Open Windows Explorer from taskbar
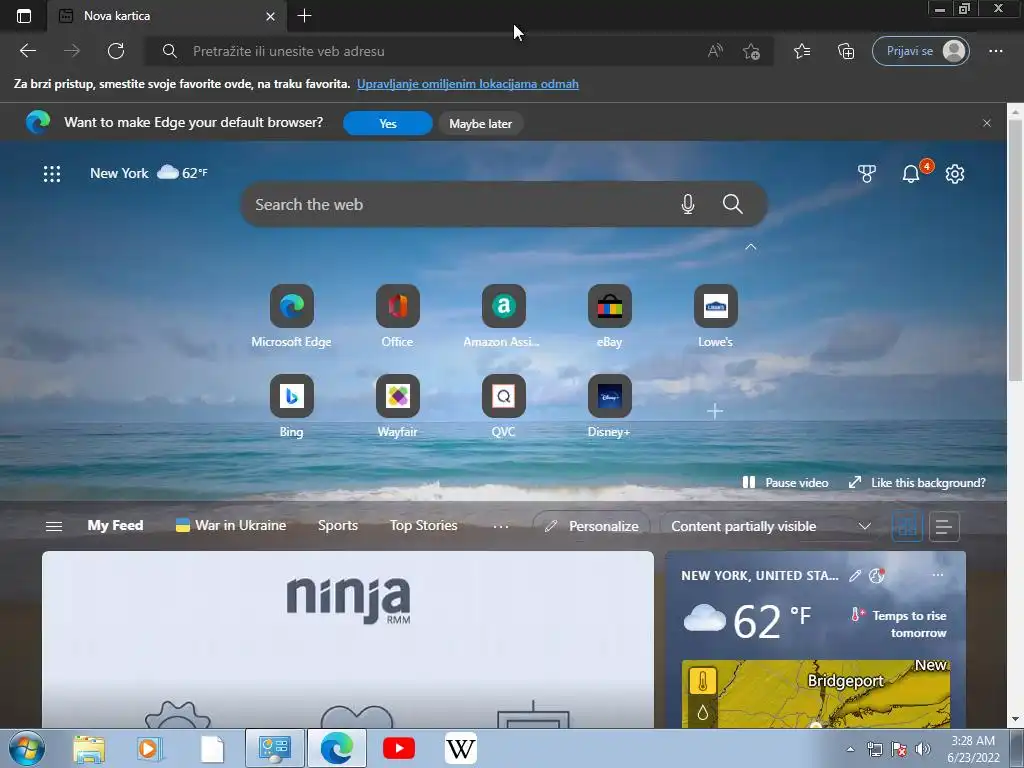Image resolution: width=1024 pixels, height=768 pixels. pyautogui.click(x=89, y=748)
